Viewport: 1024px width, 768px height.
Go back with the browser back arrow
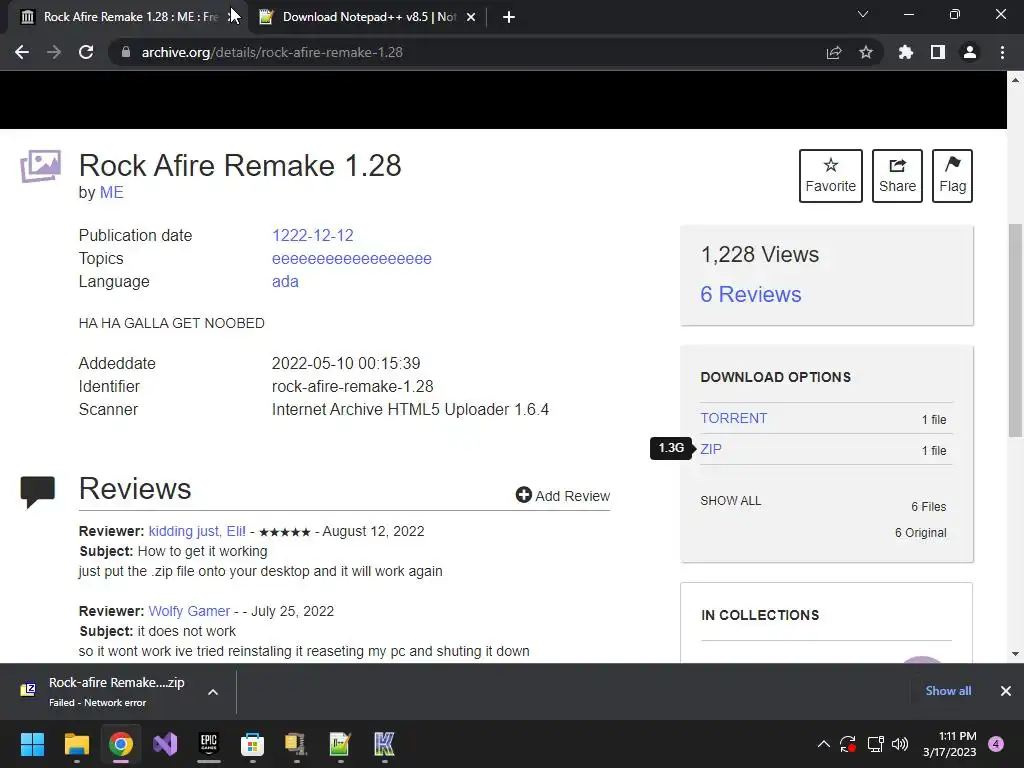[22, 52]
